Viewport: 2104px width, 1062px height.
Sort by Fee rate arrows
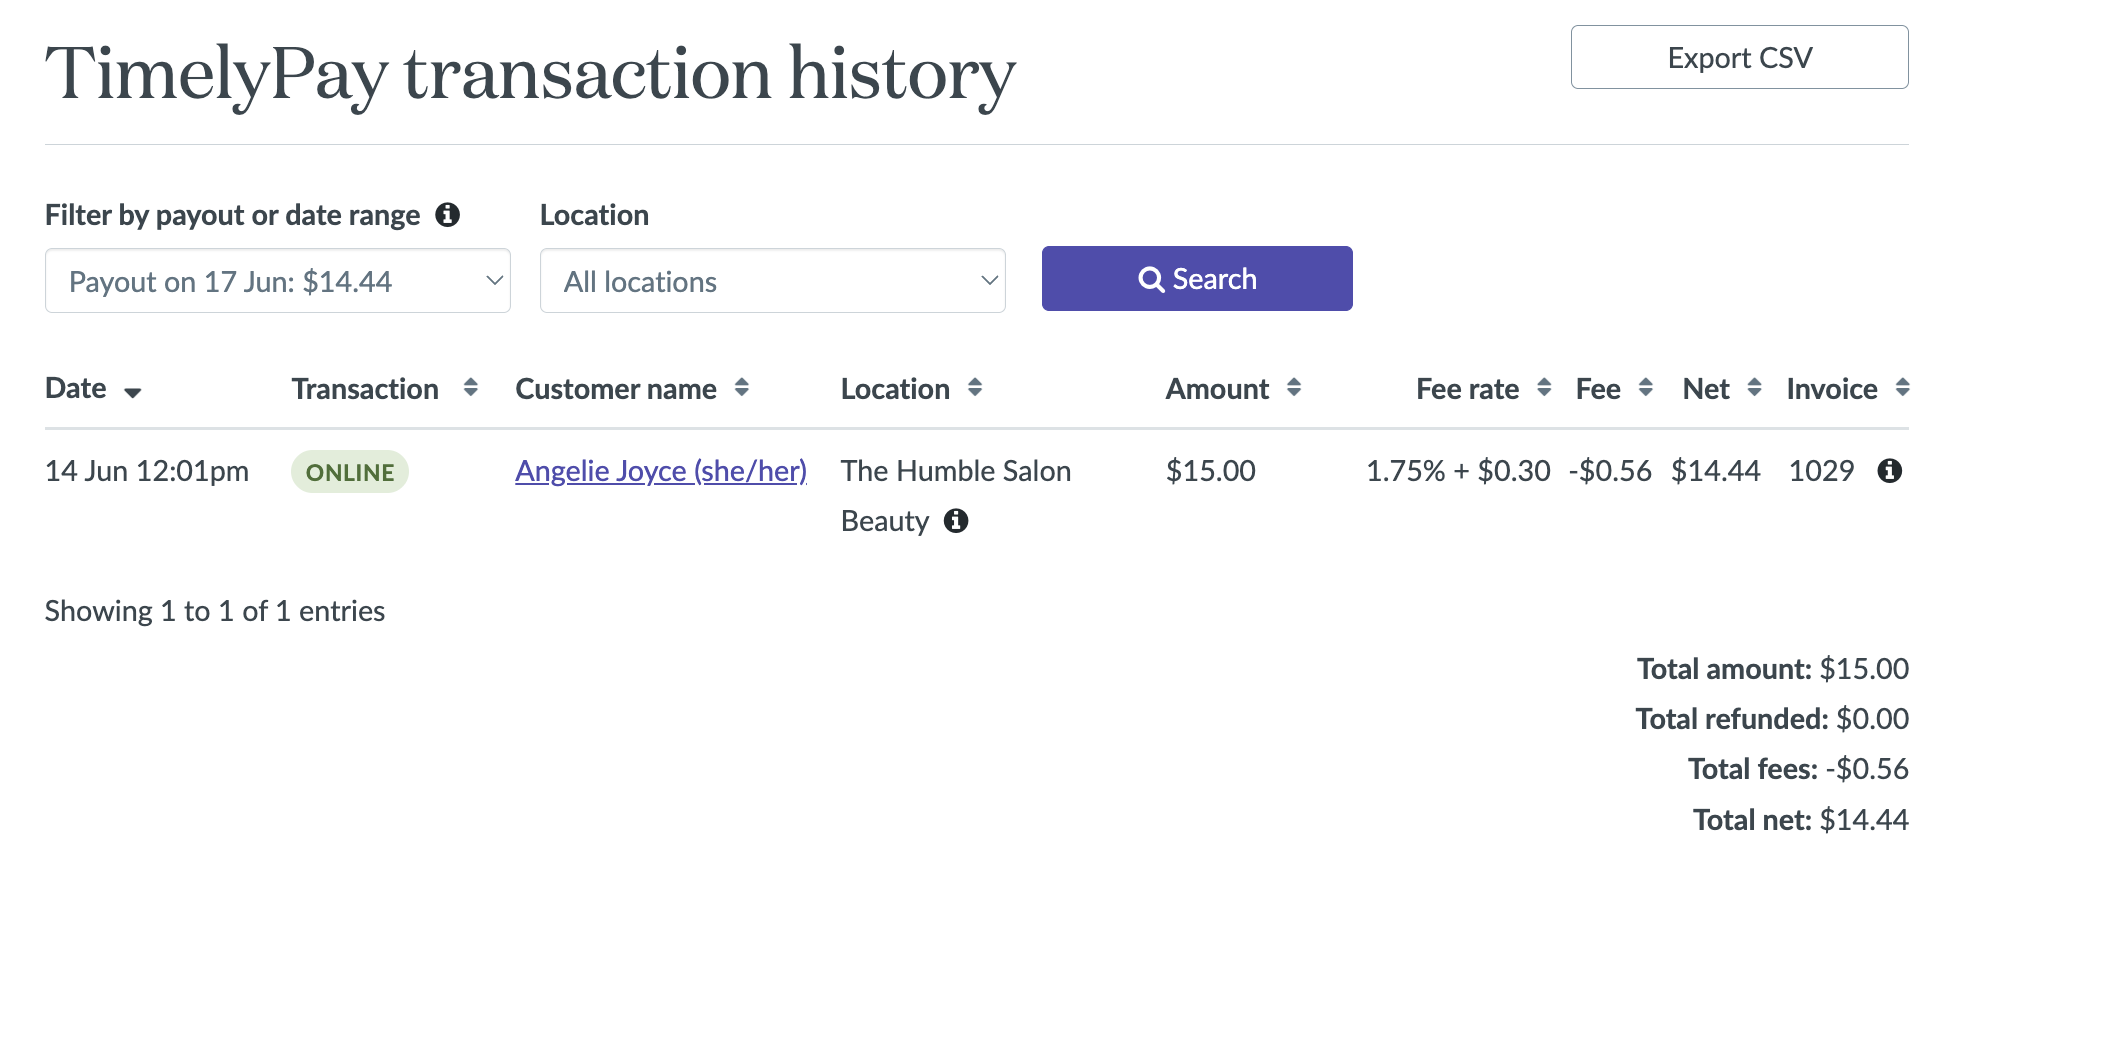(x=1543, y=388)
